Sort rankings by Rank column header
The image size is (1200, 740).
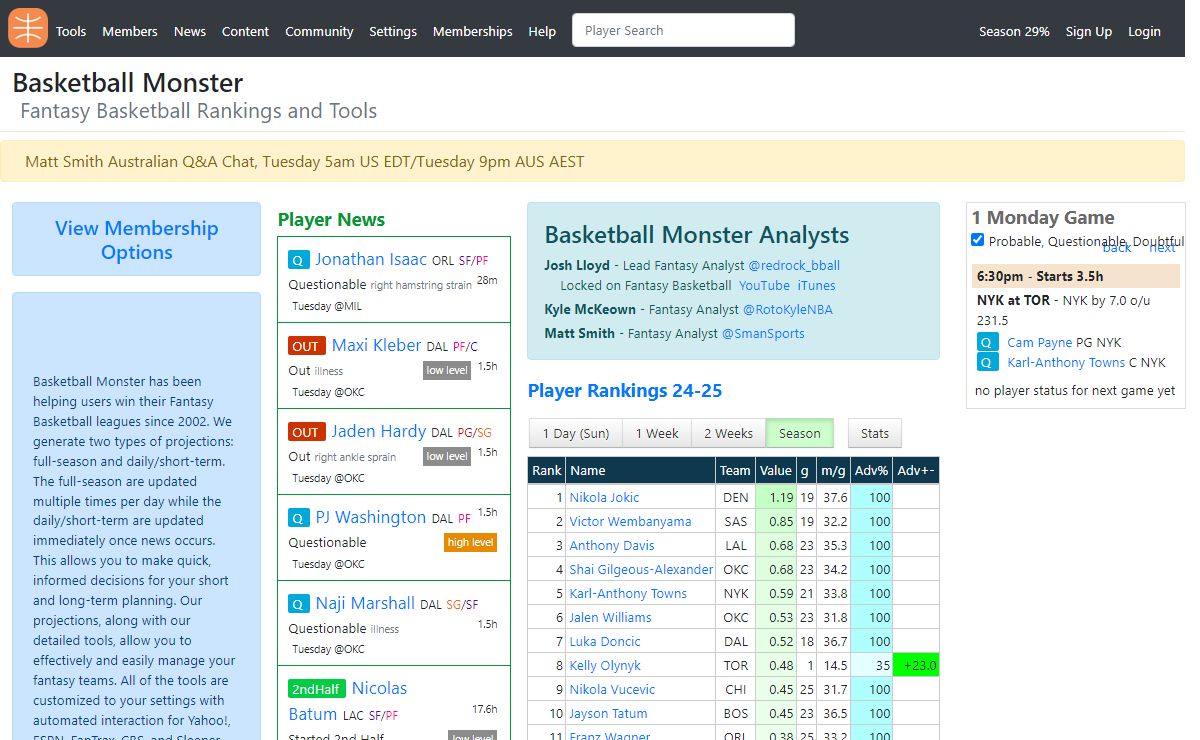[x=546, y=470]
